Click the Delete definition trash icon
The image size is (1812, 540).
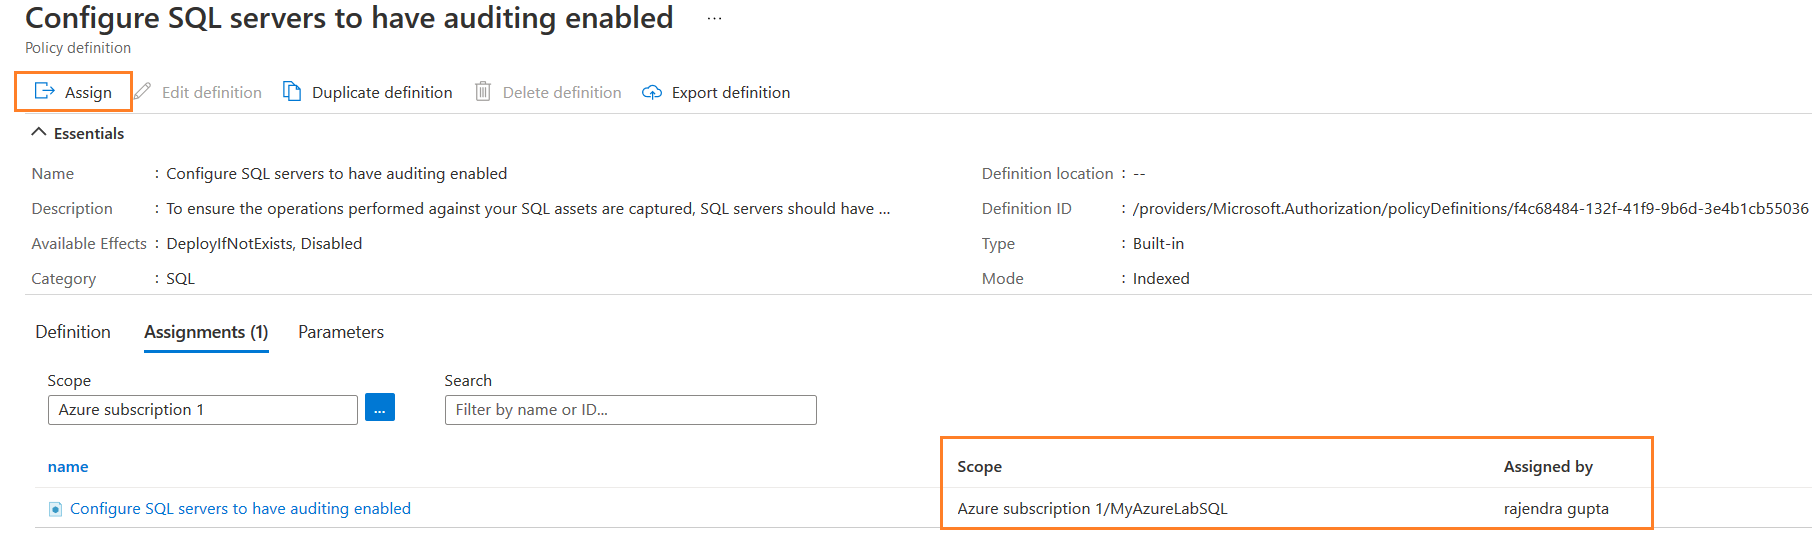[x=483, y=92]
